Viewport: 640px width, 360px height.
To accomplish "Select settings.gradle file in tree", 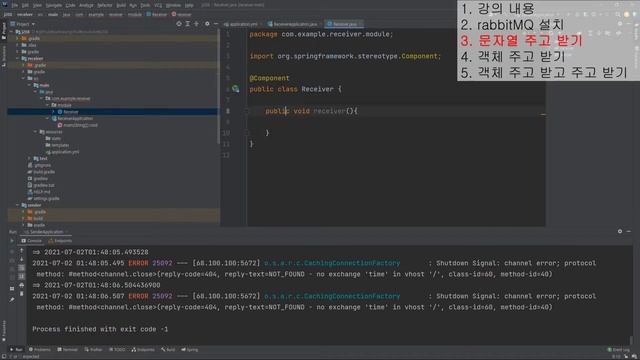I will point(44,198).
